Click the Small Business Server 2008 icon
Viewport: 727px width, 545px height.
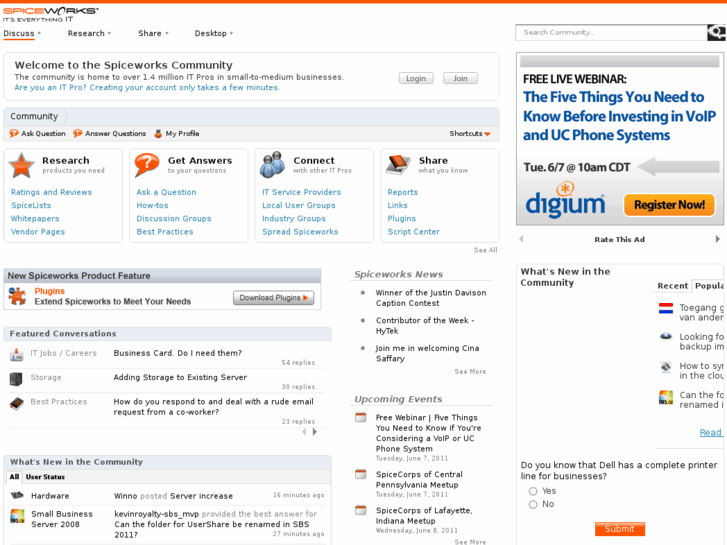pos(17,516)
